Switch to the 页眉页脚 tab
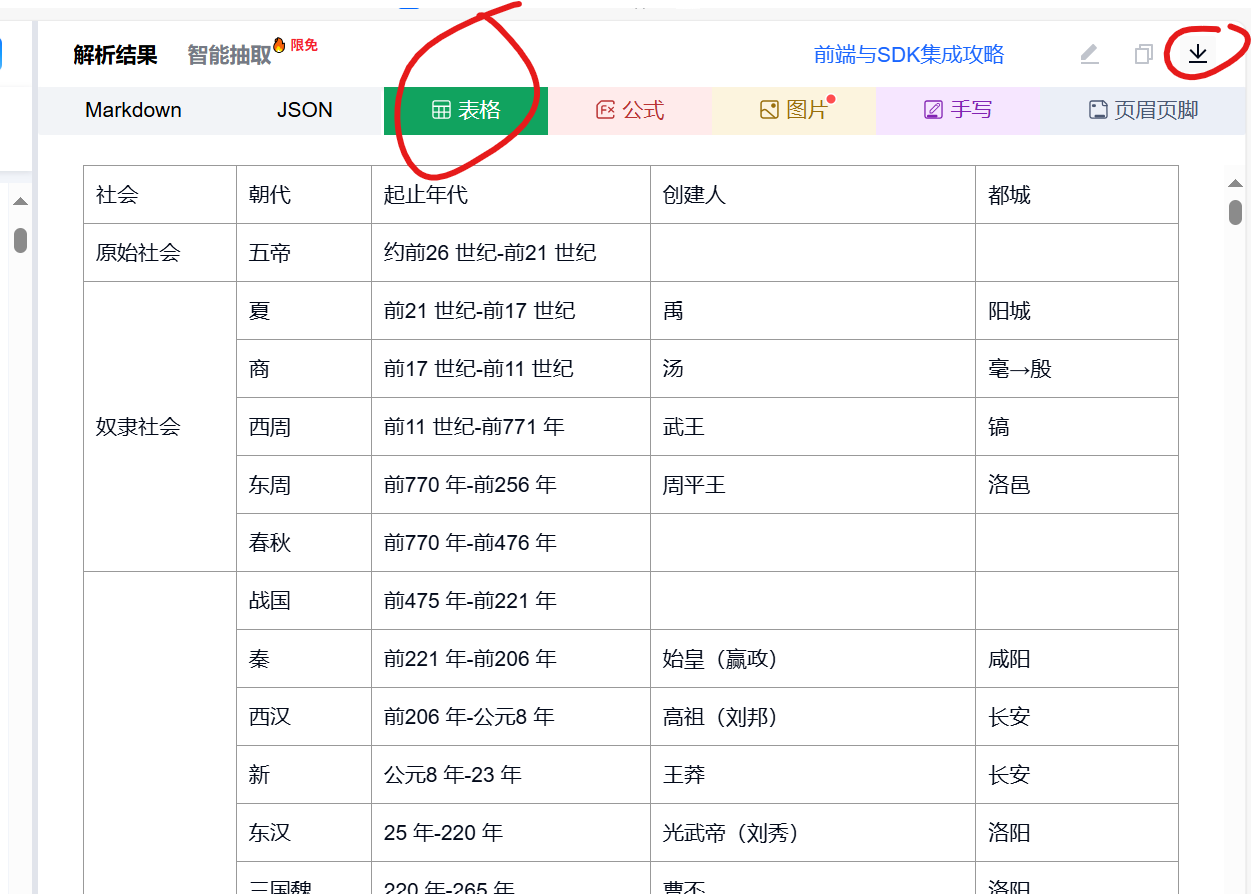This screenshot has width=1255, height=894. pyautogui.click(x=1143, y=110)
